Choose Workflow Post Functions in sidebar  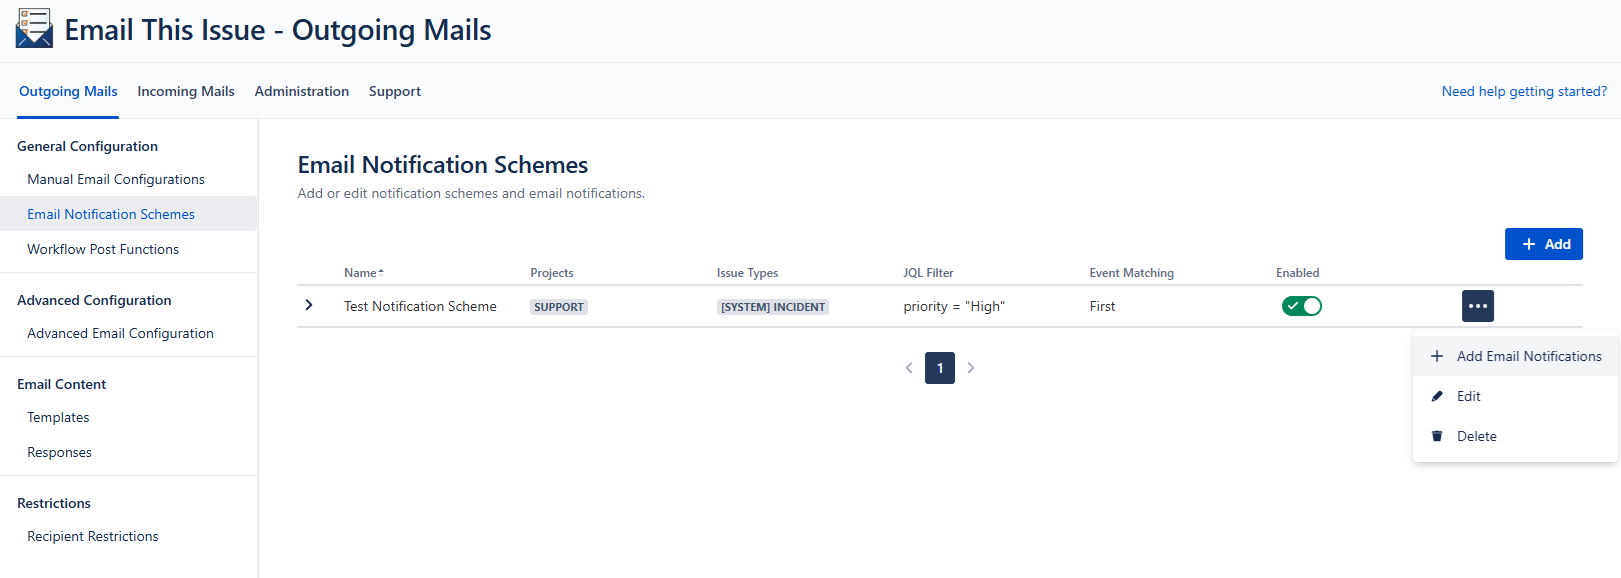(x=103, y=249)
